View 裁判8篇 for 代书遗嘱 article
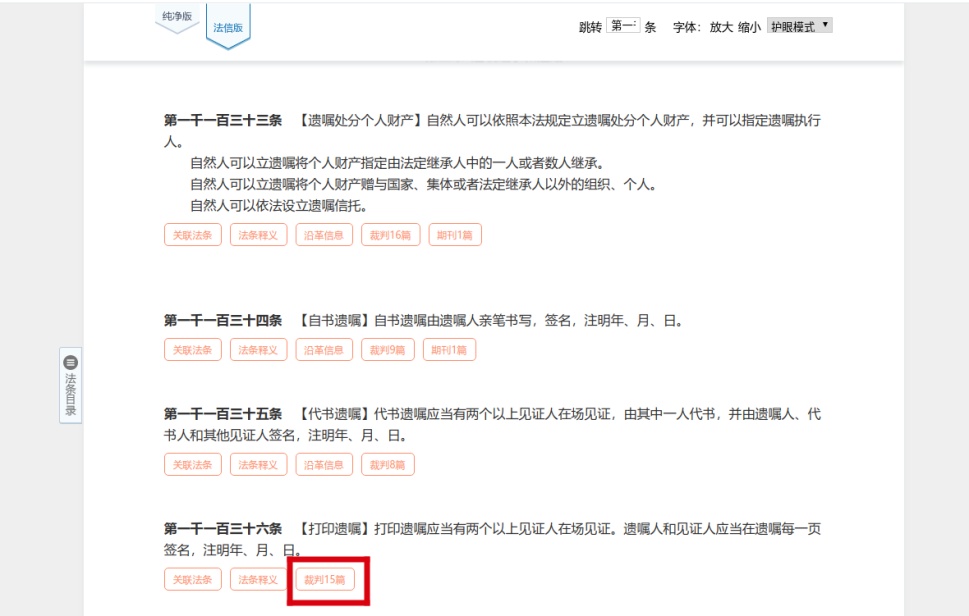969x616 pixels. pos(388,464)
